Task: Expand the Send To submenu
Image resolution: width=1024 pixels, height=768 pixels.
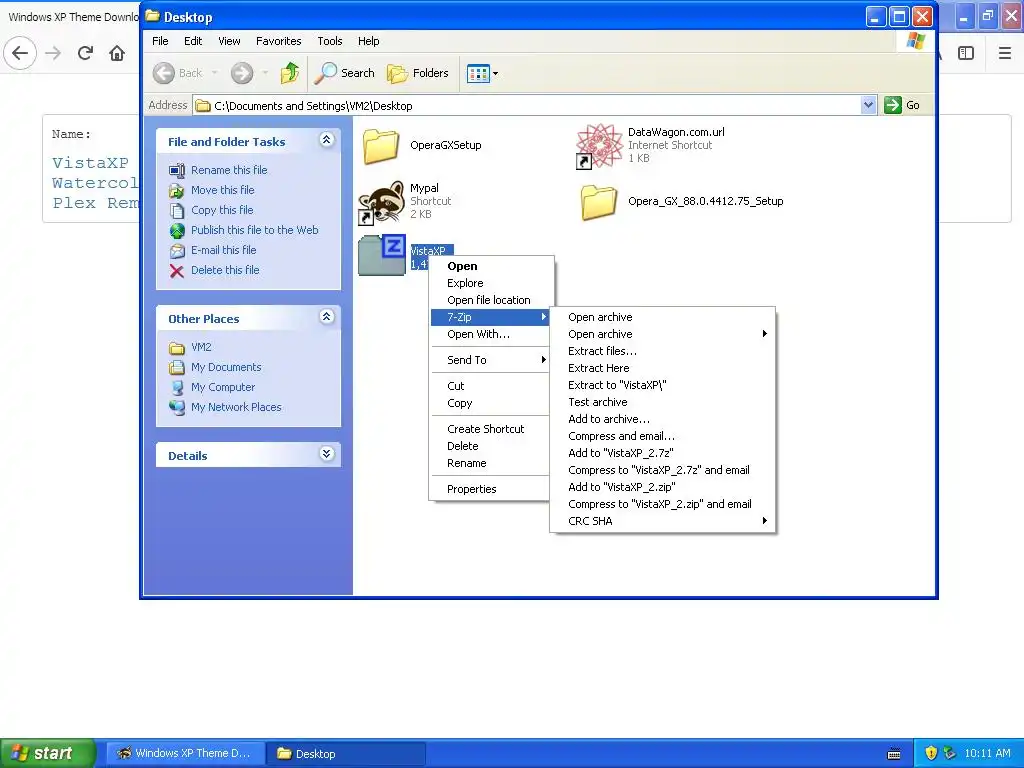Action: point(490,360)
